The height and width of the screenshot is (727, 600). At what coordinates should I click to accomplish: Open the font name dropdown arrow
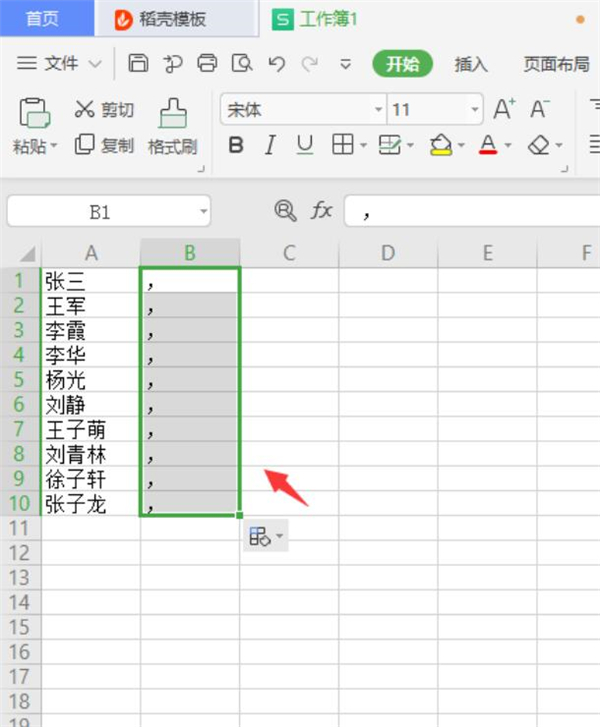tap(378, 109)
